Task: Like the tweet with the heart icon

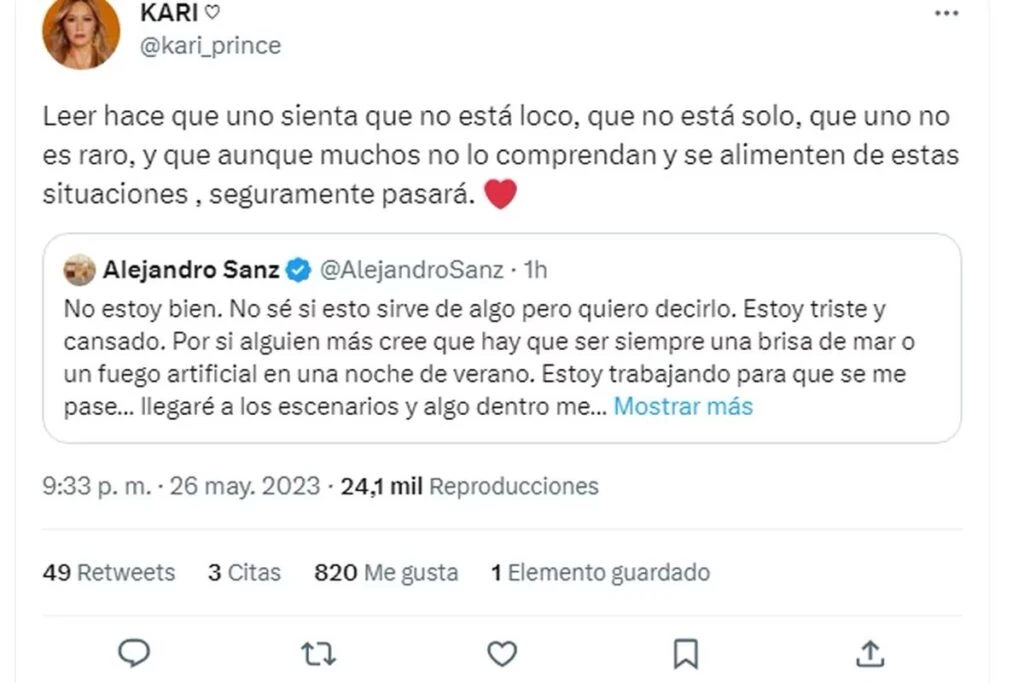Action: [502, 654]
